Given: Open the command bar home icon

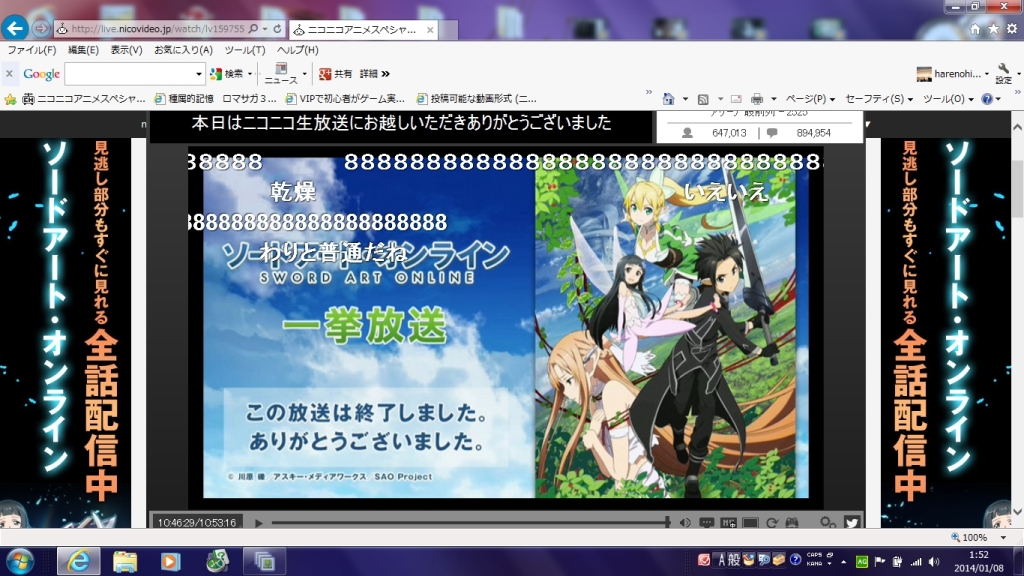Looking at the screenshot, I should coord(668,99).
